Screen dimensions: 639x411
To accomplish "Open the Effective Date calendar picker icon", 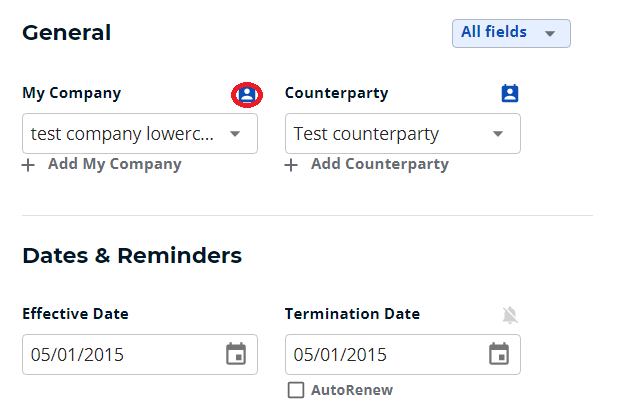I will point(236,354).
